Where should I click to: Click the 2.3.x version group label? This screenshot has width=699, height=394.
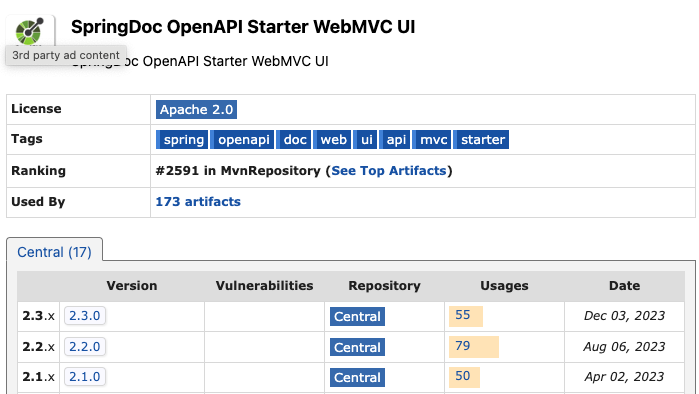tap(38, 316)
